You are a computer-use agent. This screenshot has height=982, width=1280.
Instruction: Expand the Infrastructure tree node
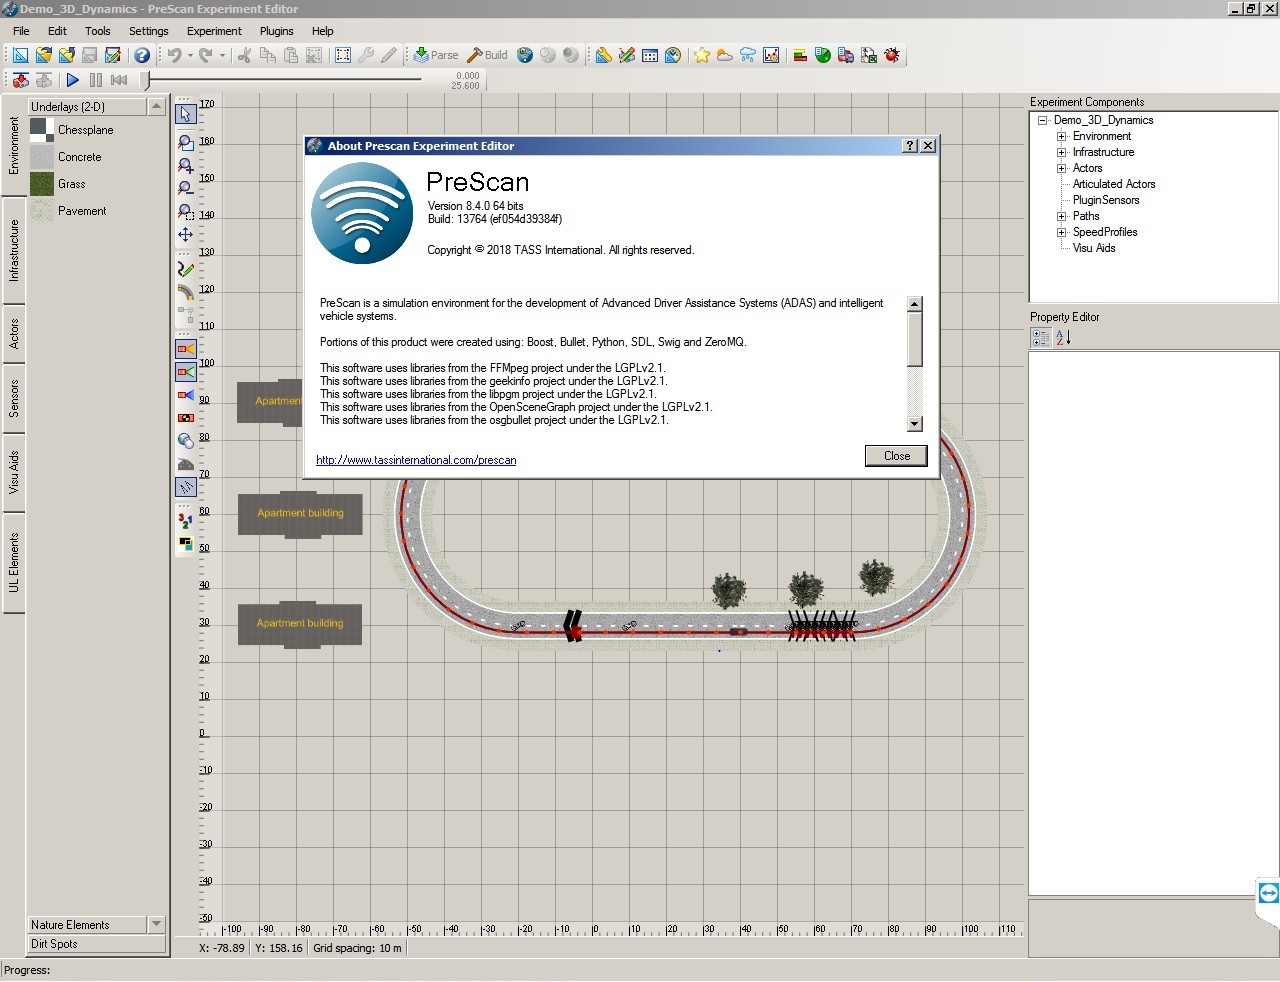click(x=1062, y=152)
